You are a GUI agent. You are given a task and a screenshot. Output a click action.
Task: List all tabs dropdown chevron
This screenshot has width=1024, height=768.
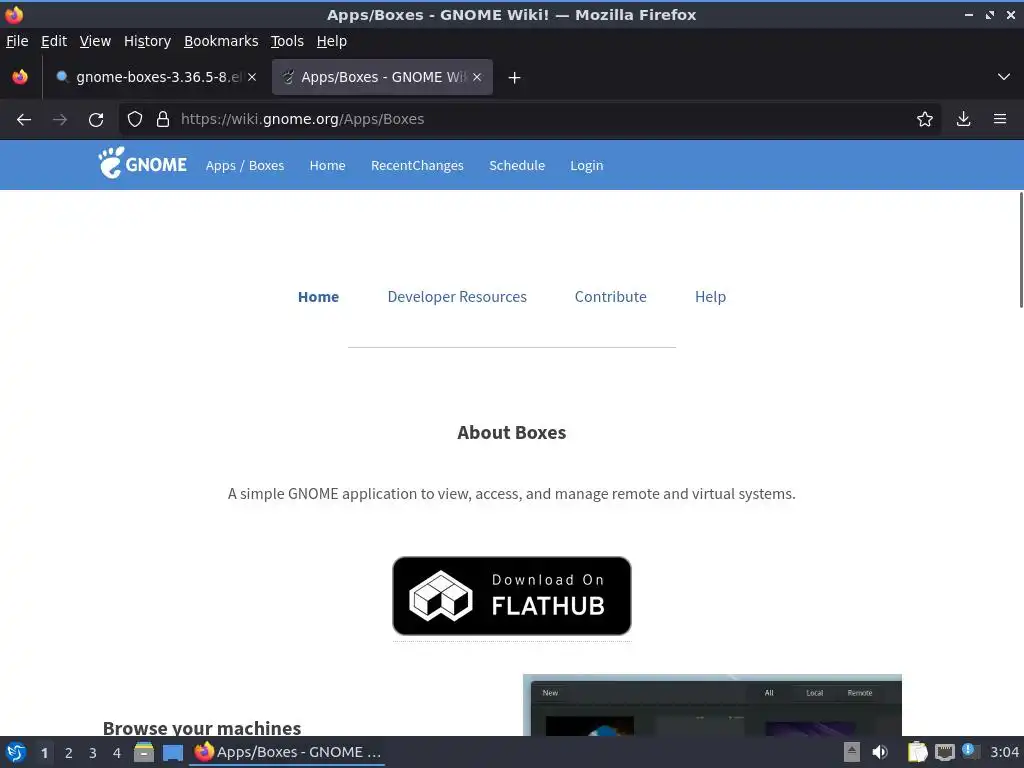pyautogui.click(x=1004, y=77)
